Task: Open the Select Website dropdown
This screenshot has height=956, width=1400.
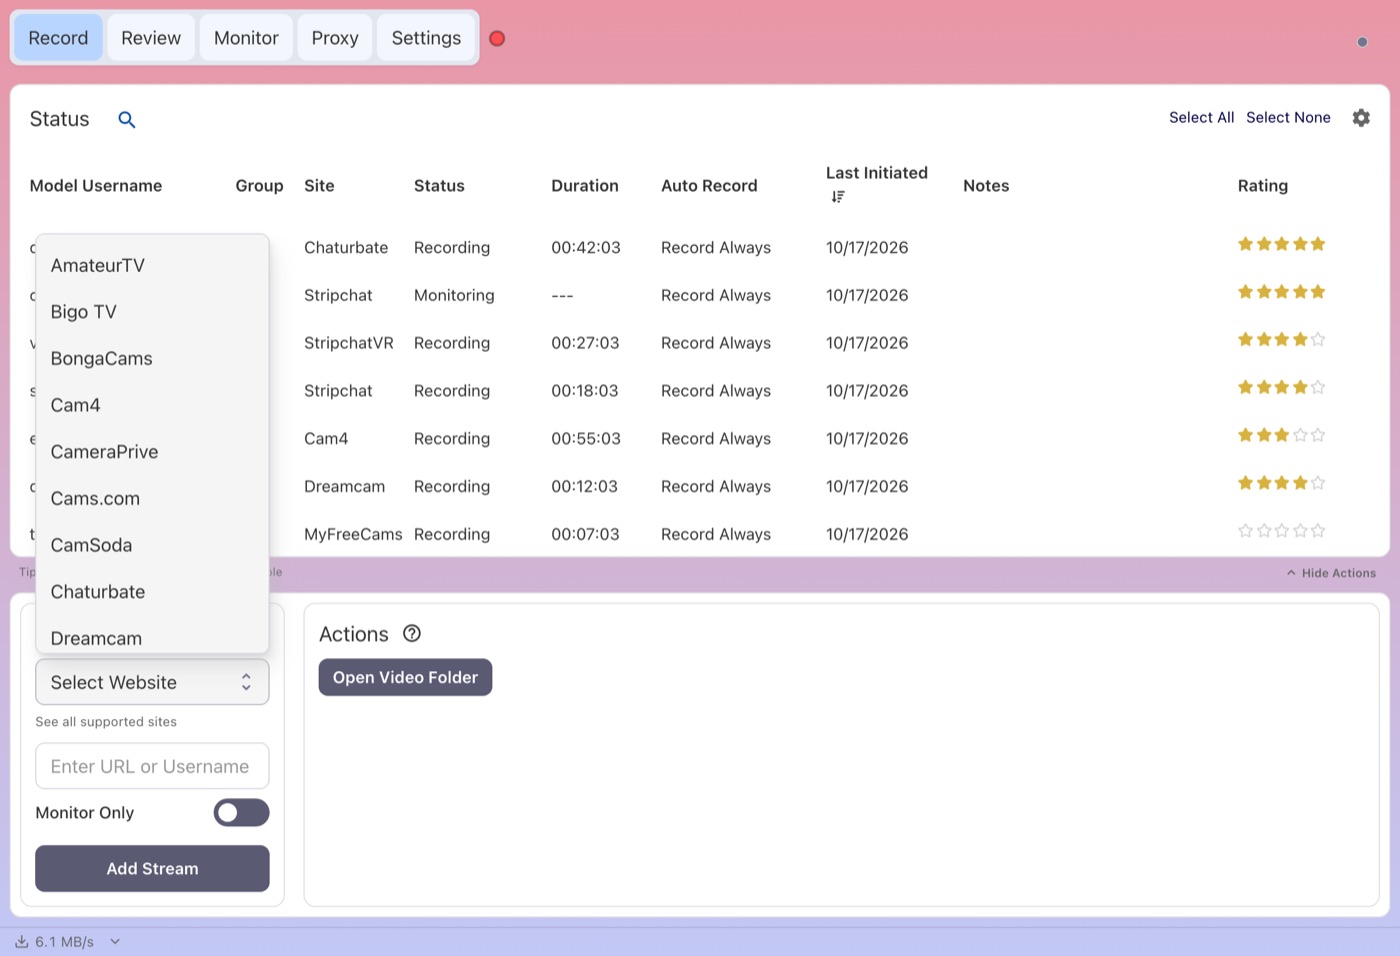Action: pyautogui.click(x=152, y=682)
